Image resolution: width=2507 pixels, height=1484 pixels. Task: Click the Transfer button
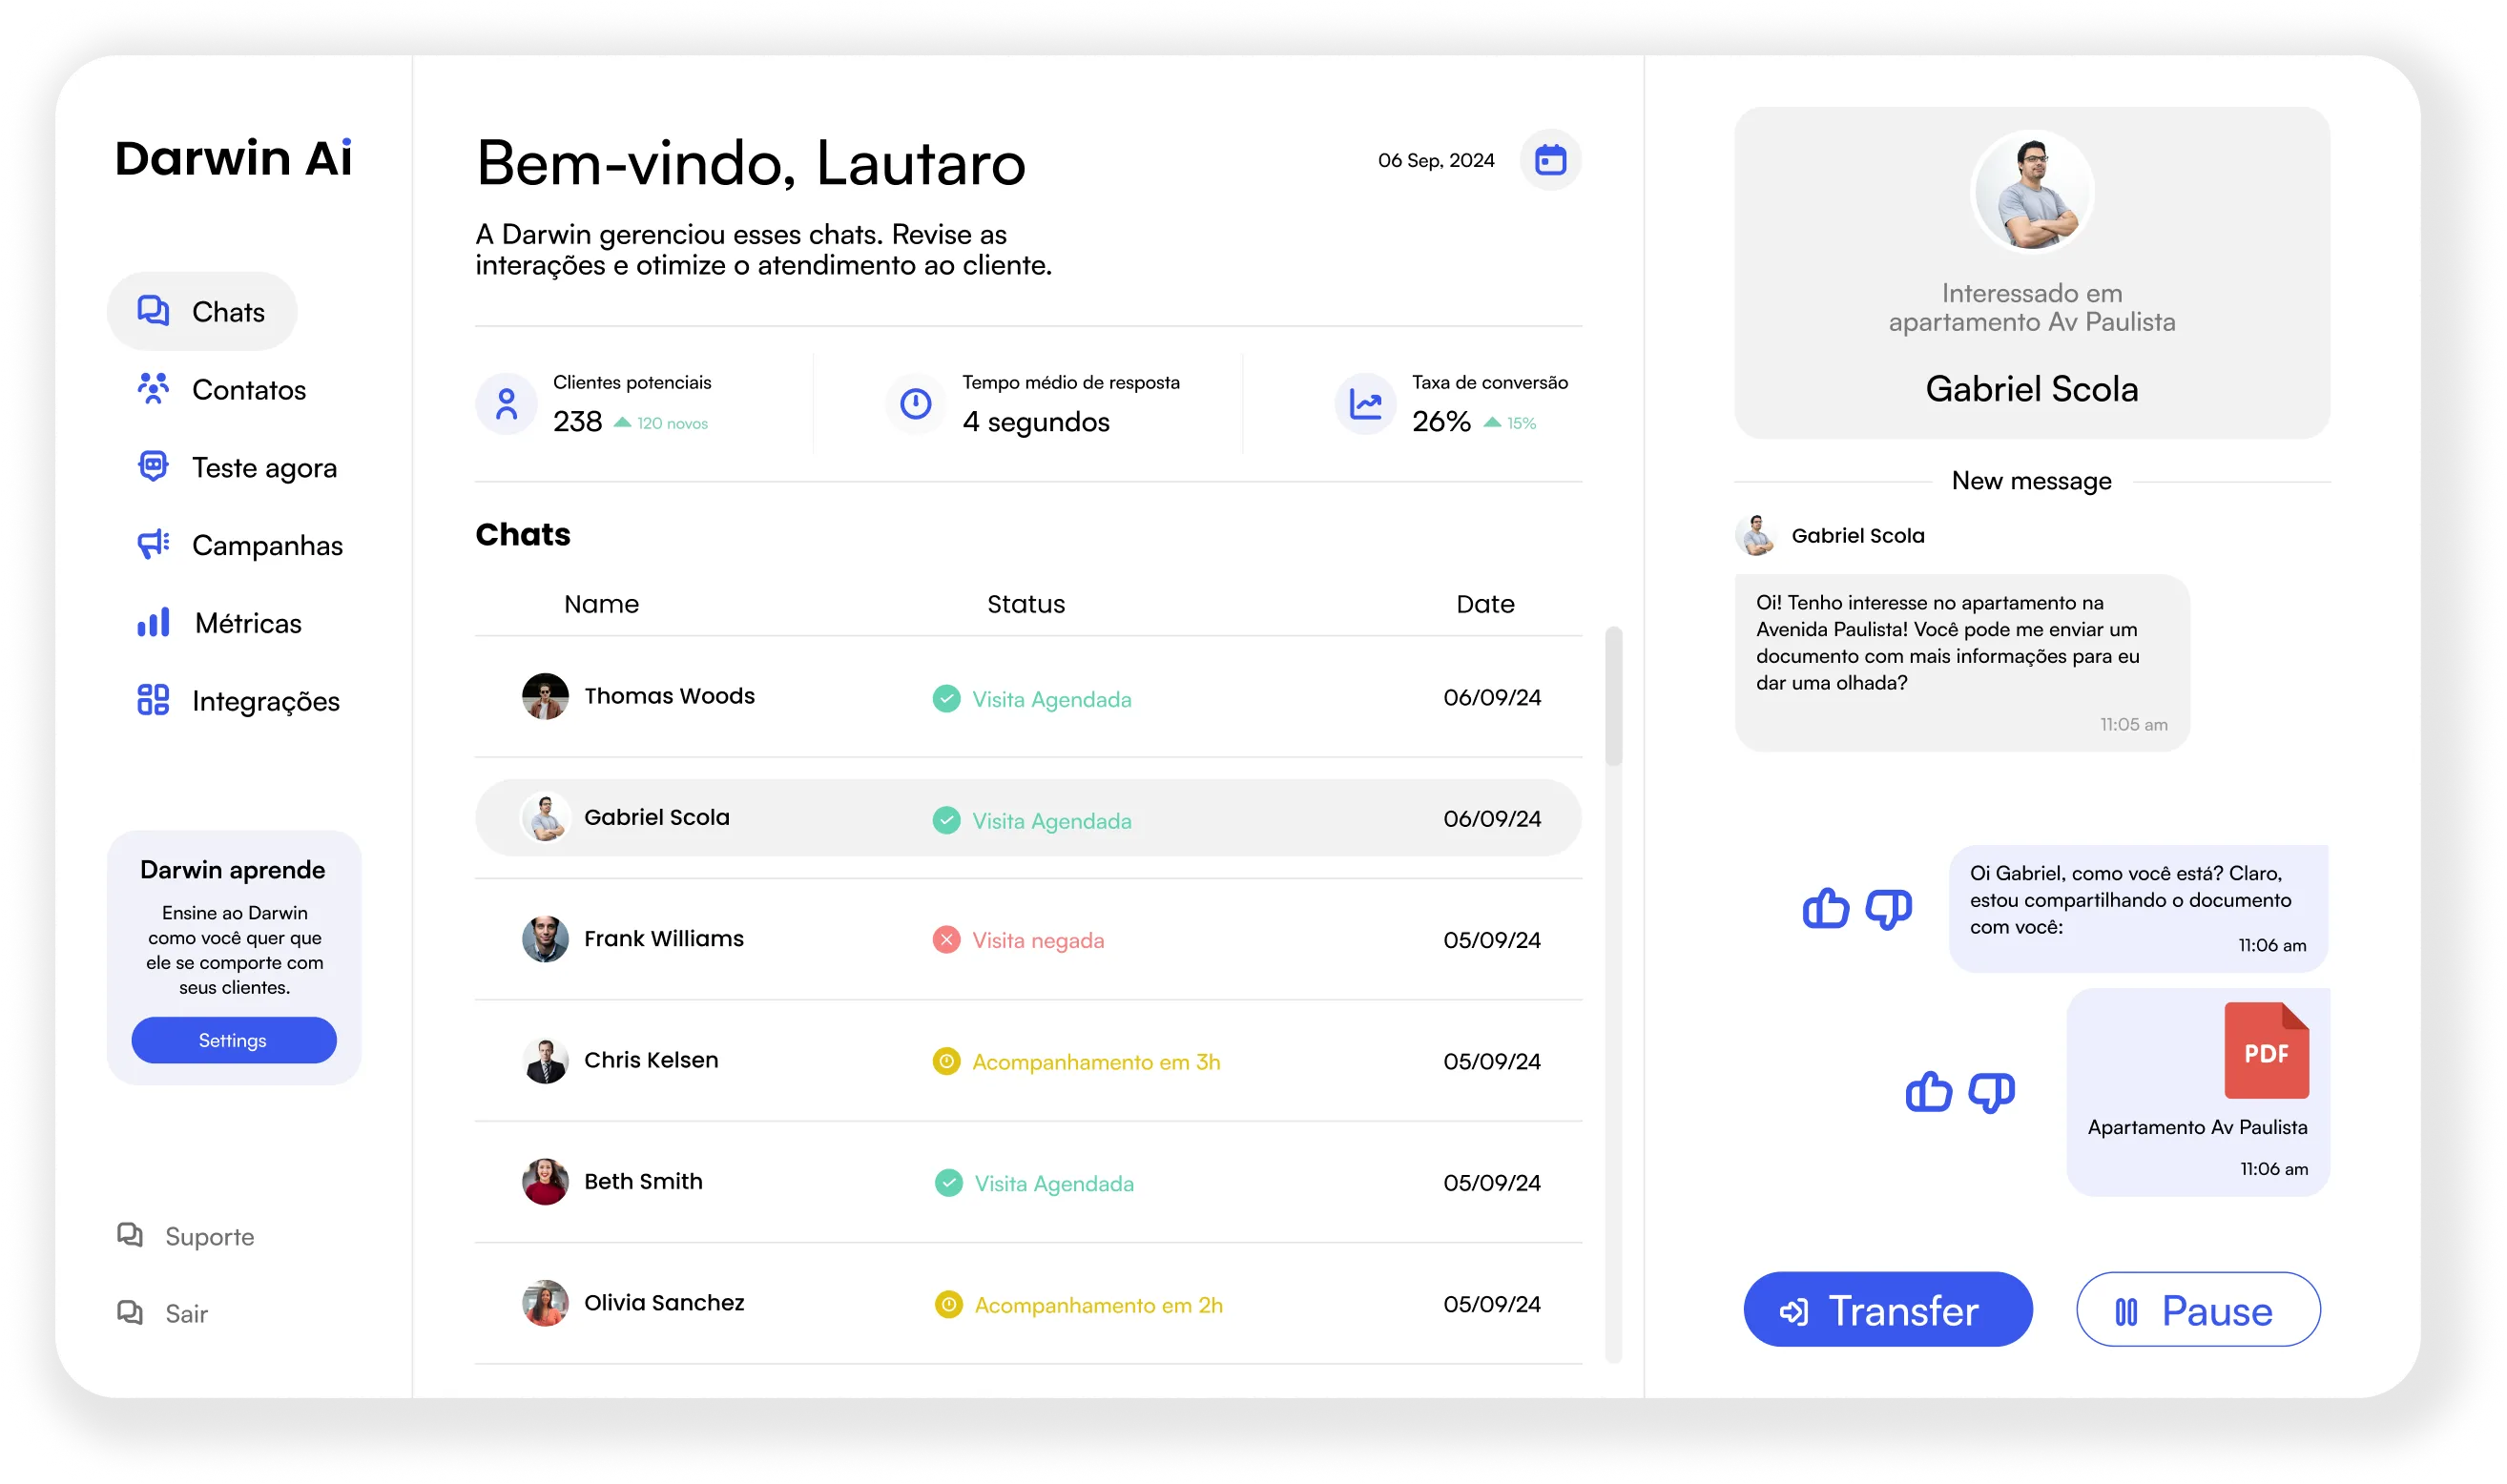pos(1887,1310)
